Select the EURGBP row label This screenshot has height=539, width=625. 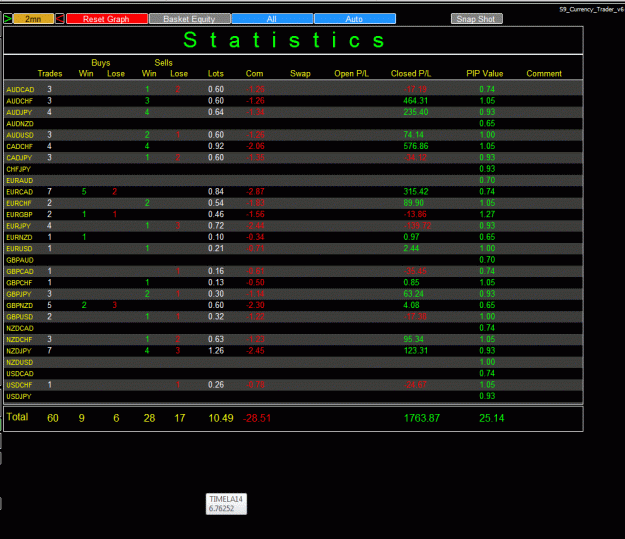tap(19, 214)
